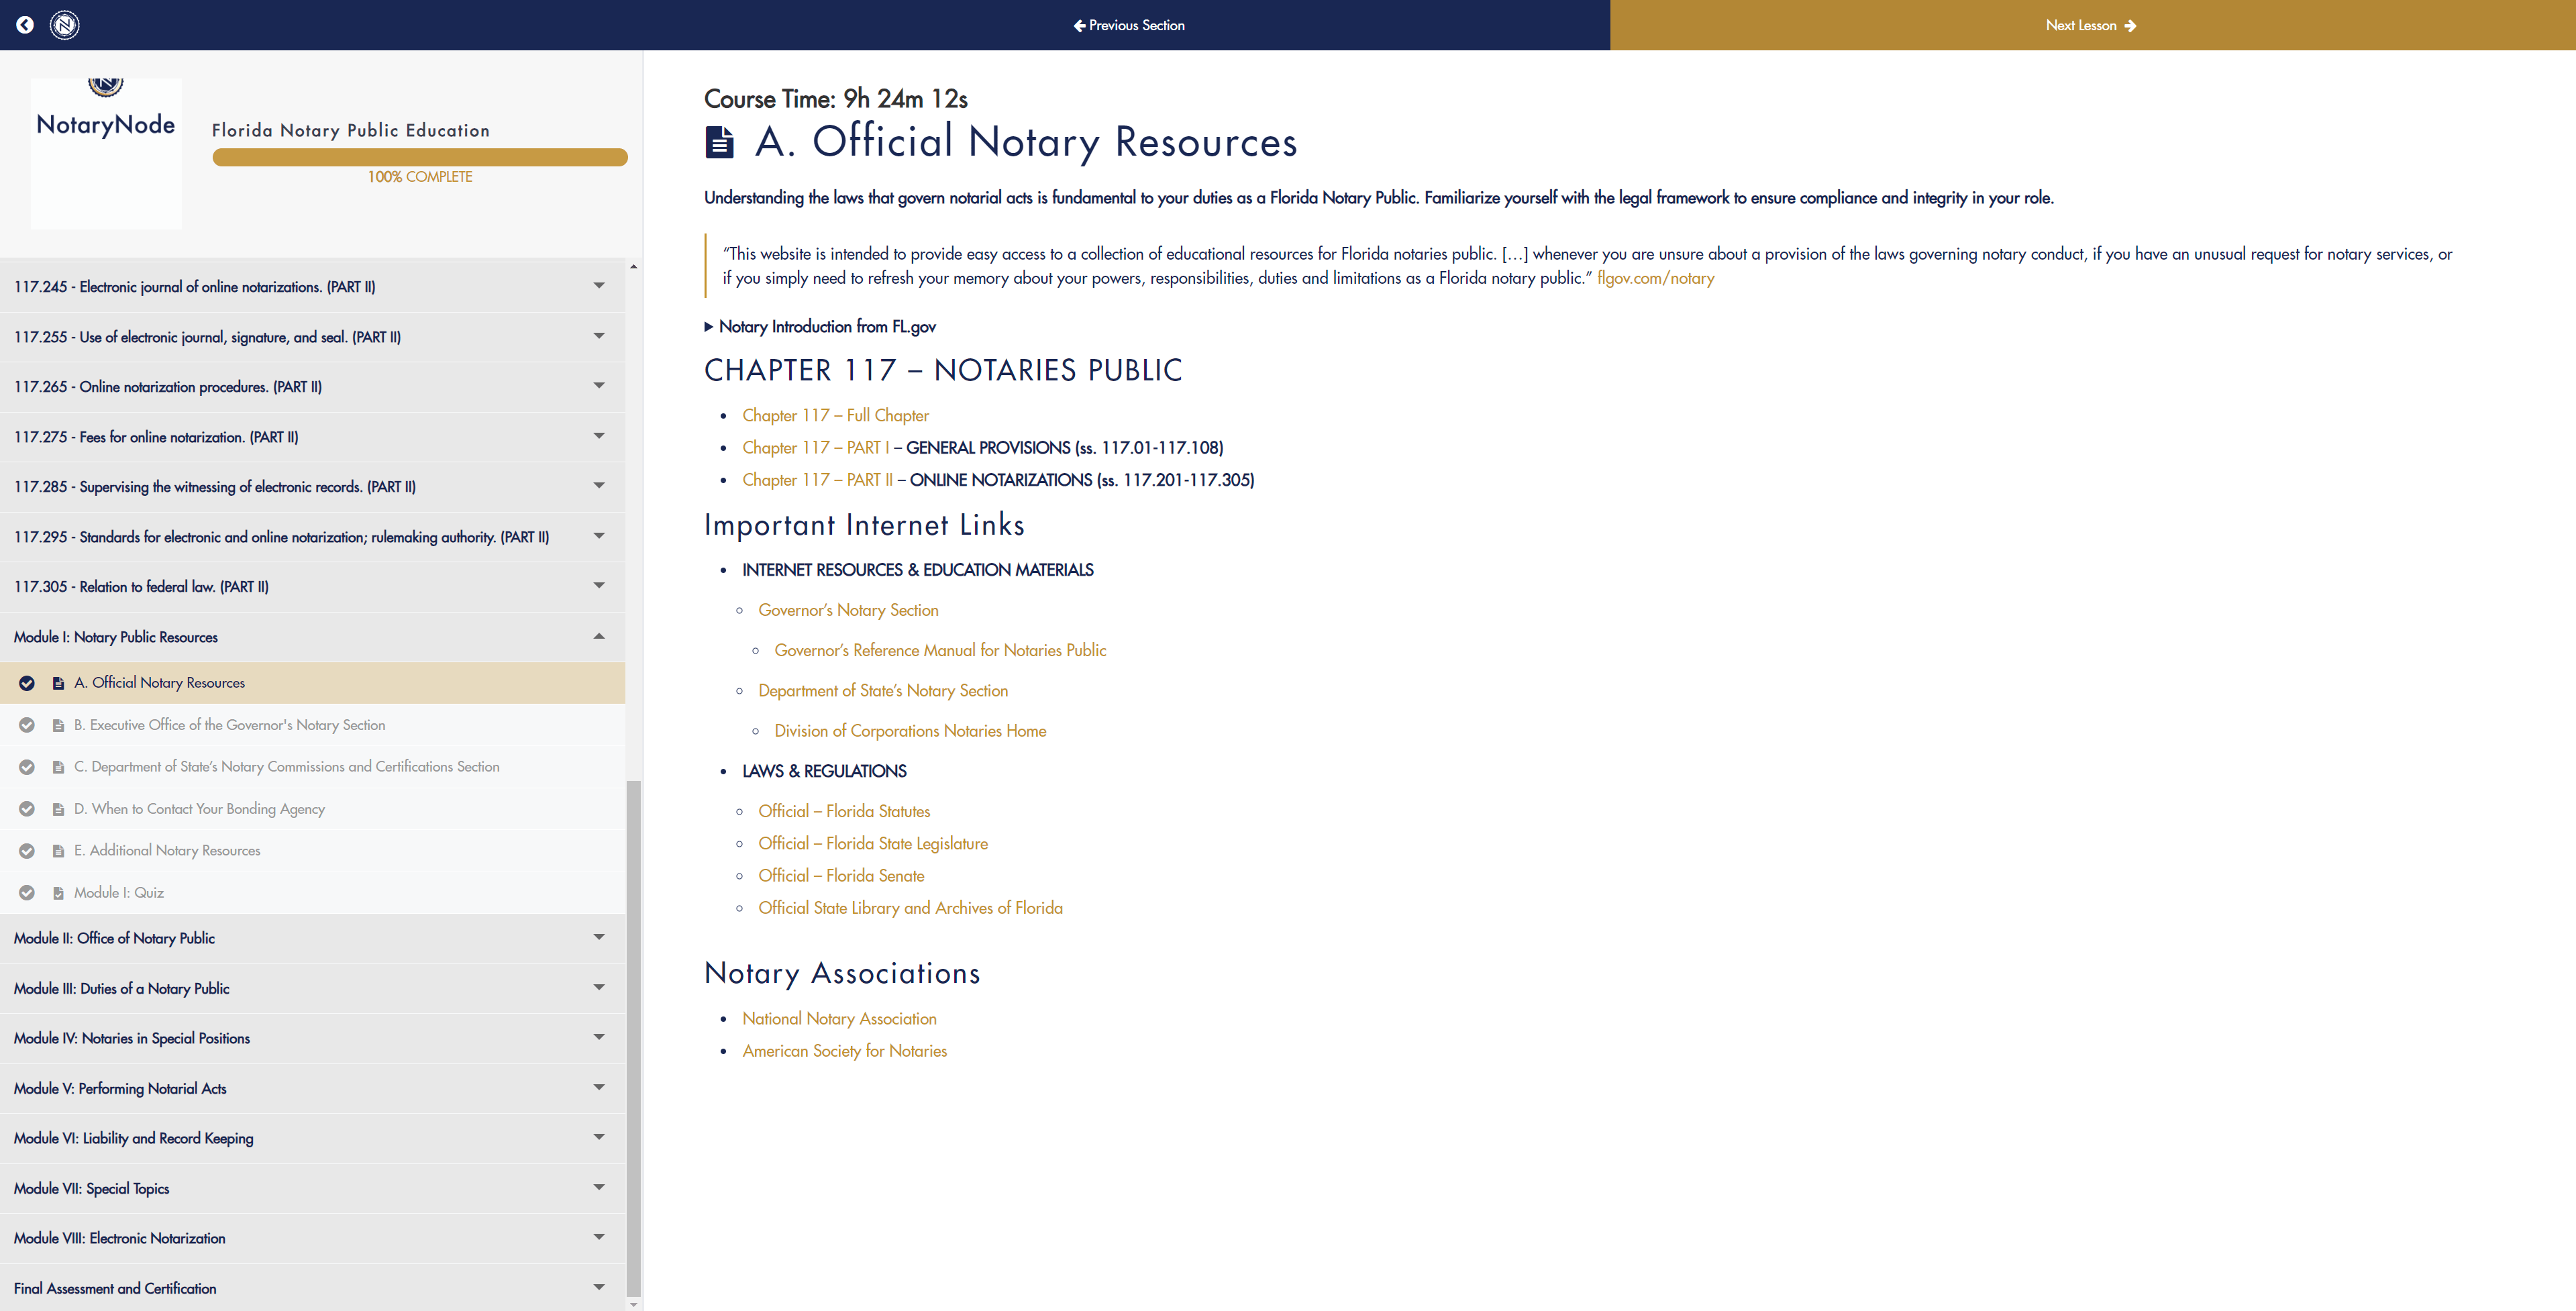Open the Chapter 117 – Full Chapter link
The image size is (2576, 1311).
point(835,415)
